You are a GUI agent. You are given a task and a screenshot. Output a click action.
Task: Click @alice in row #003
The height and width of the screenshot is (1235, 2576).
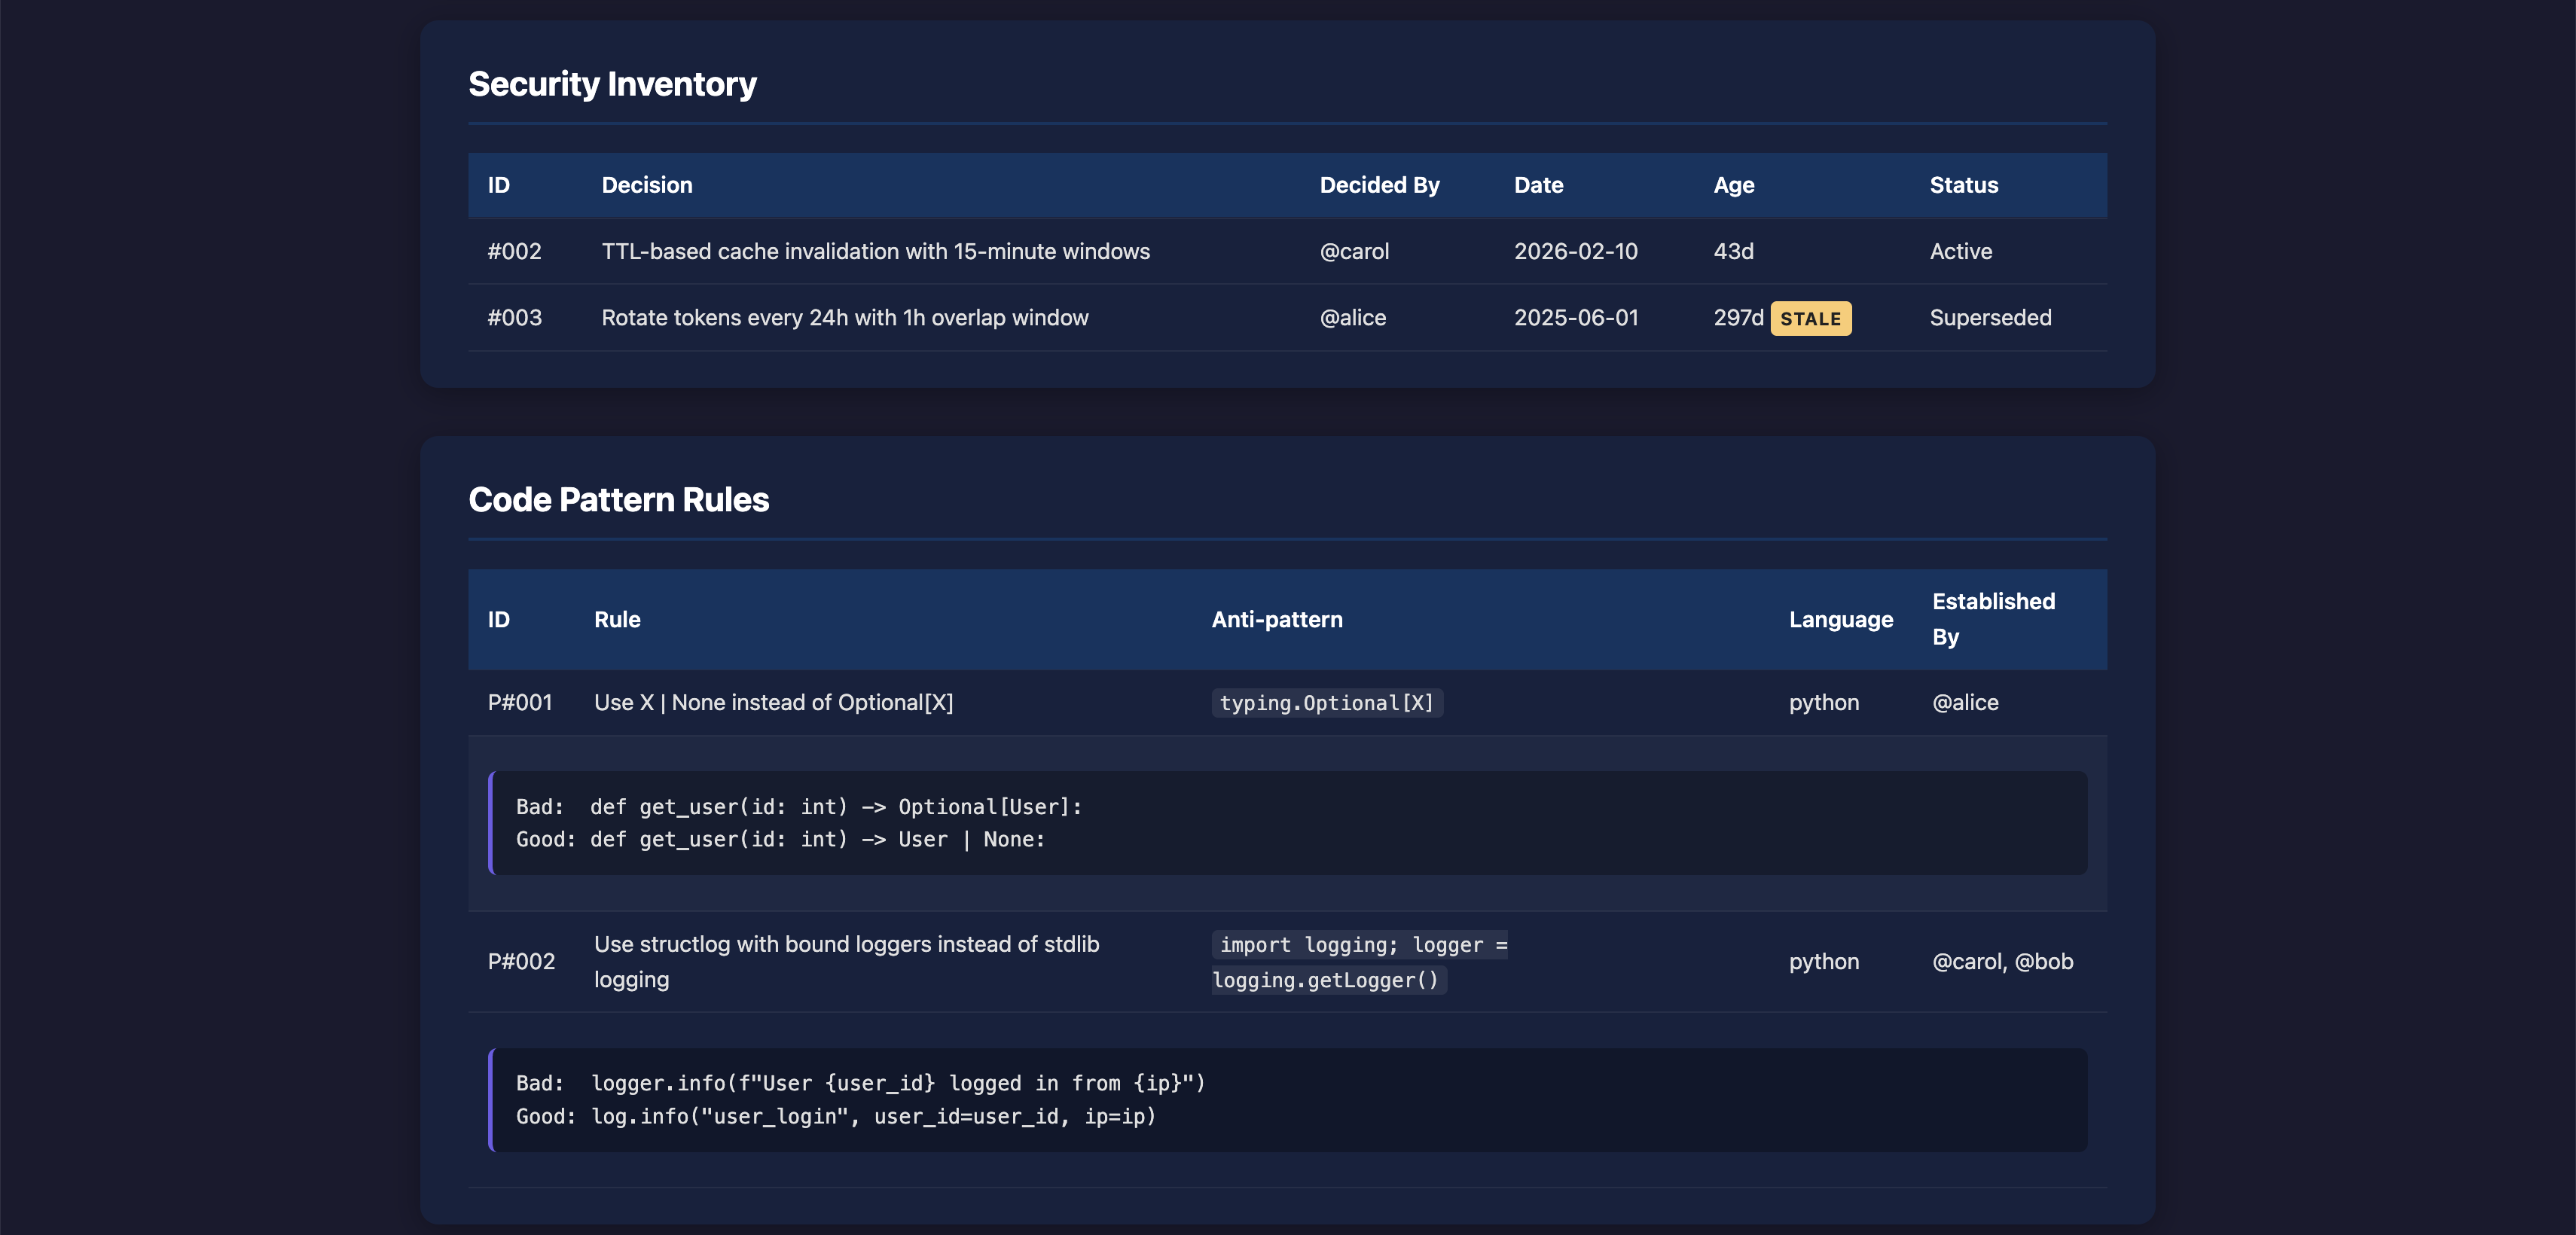(1352, 318)
